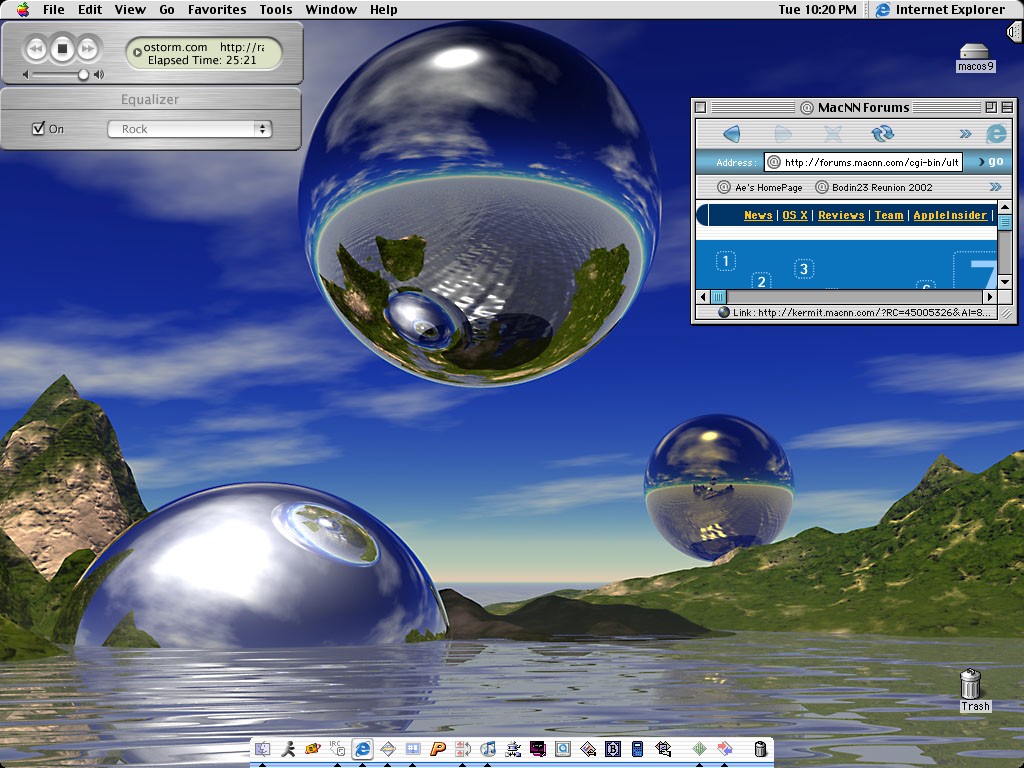The width and height of the screenshot is (1024, 768).
Task: Stop playback in the iTunes player
Action: (62, 48)
